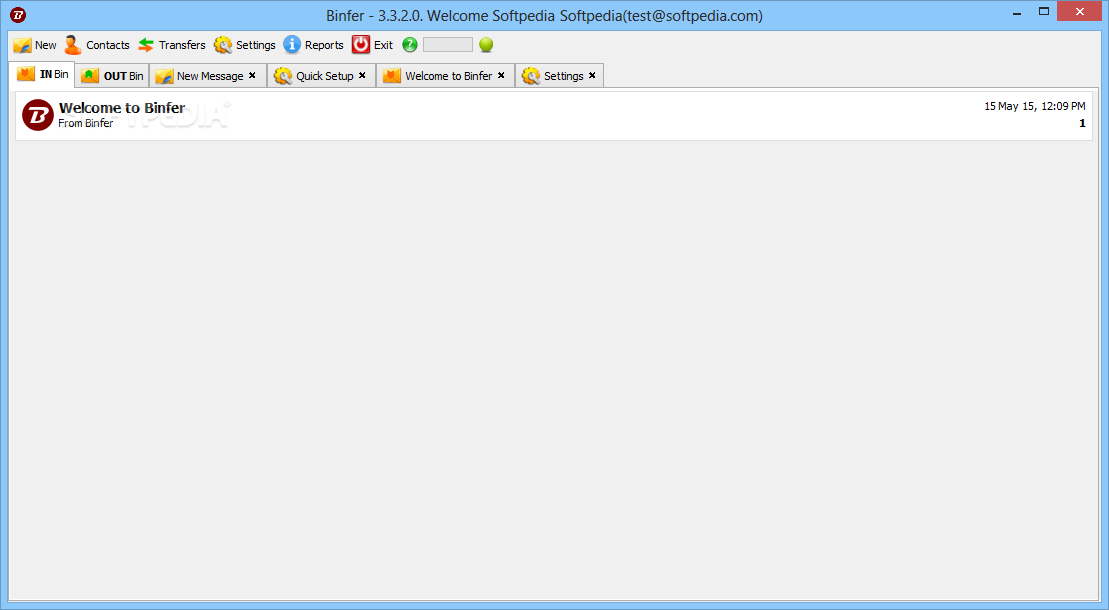Minimize the Binfer window

tap(1016, 12)
